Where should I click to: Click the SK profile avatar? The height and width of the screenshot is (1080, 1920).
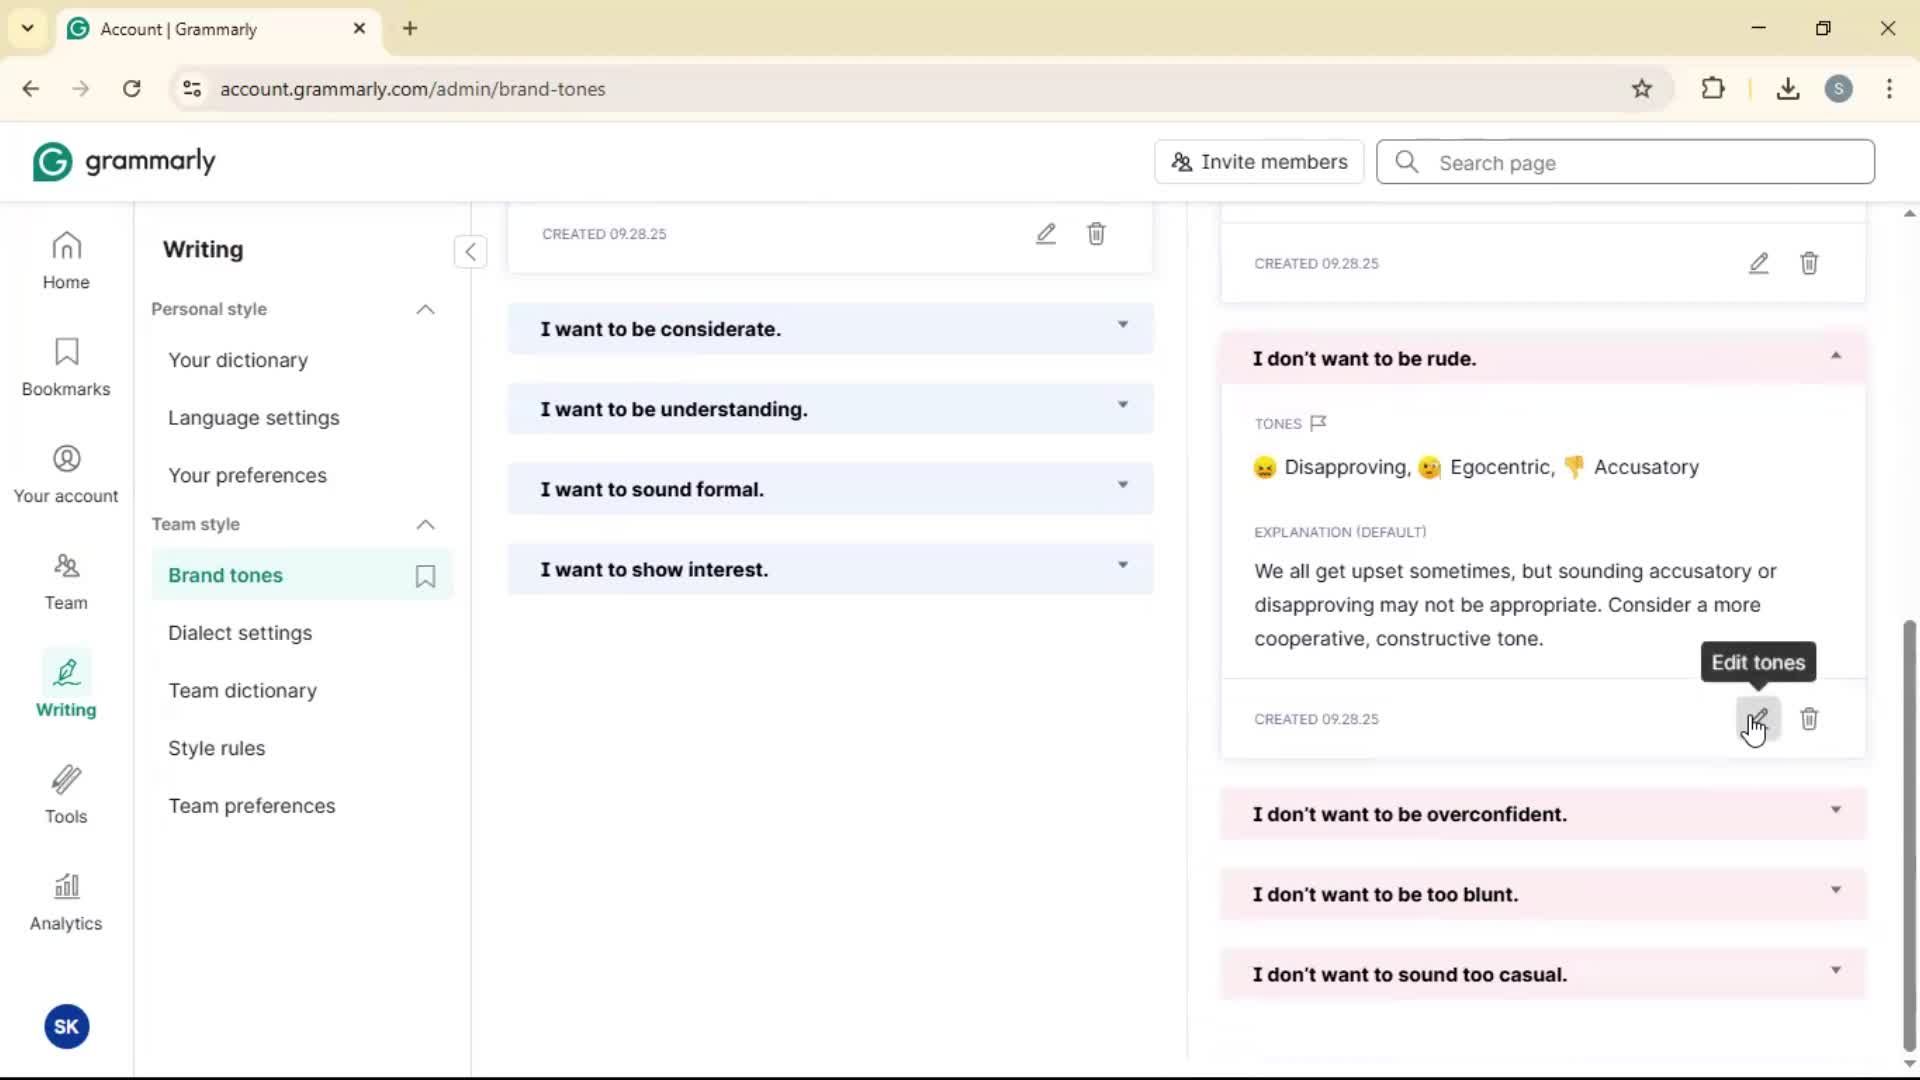tap(66, 1026)
